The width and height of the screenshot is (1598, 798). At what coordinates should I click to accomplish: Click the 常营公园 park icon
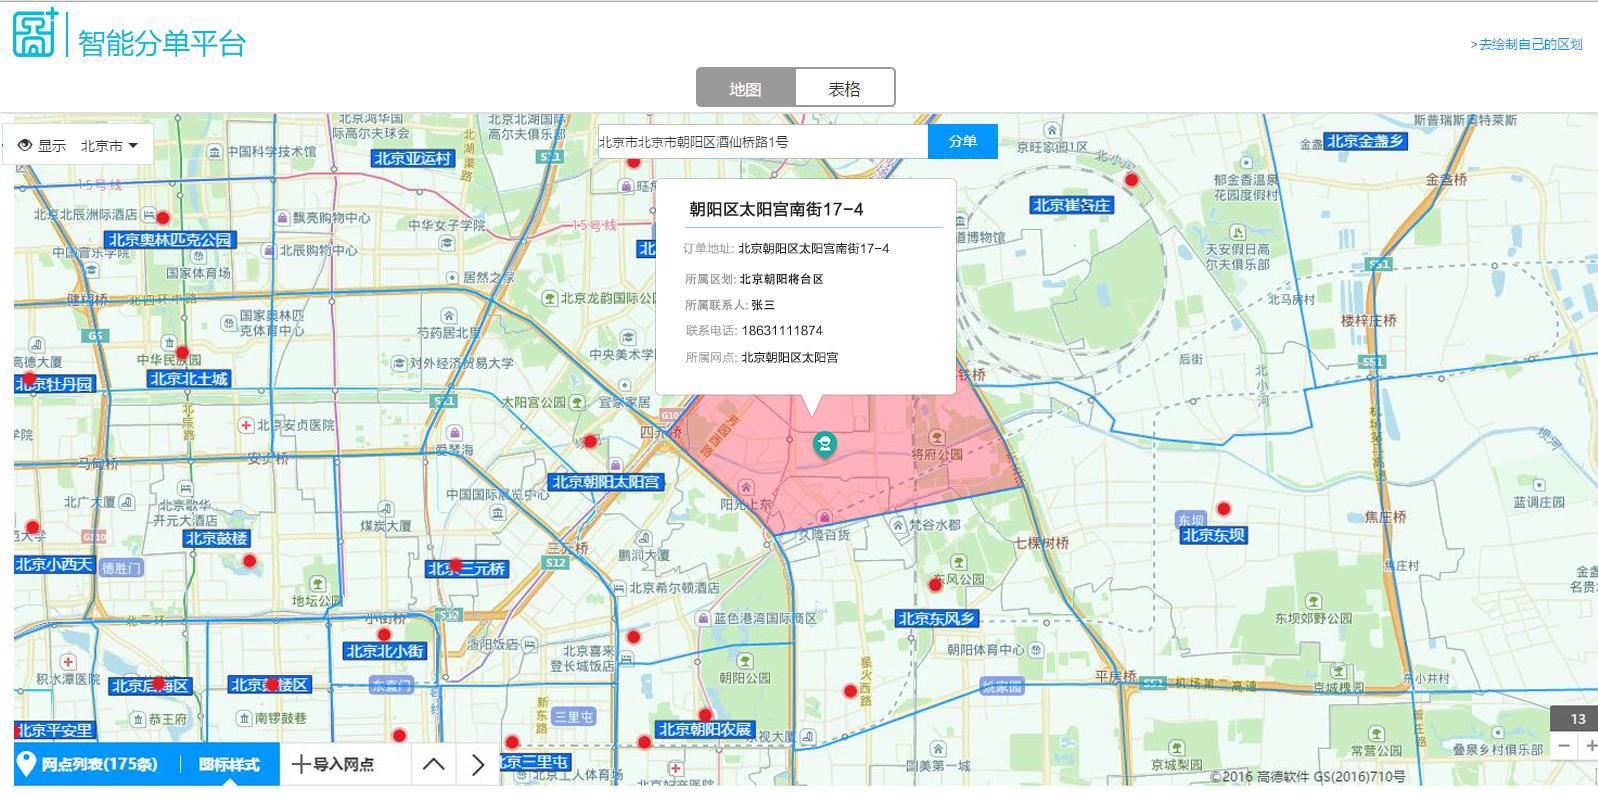(x=1377, y=733)
